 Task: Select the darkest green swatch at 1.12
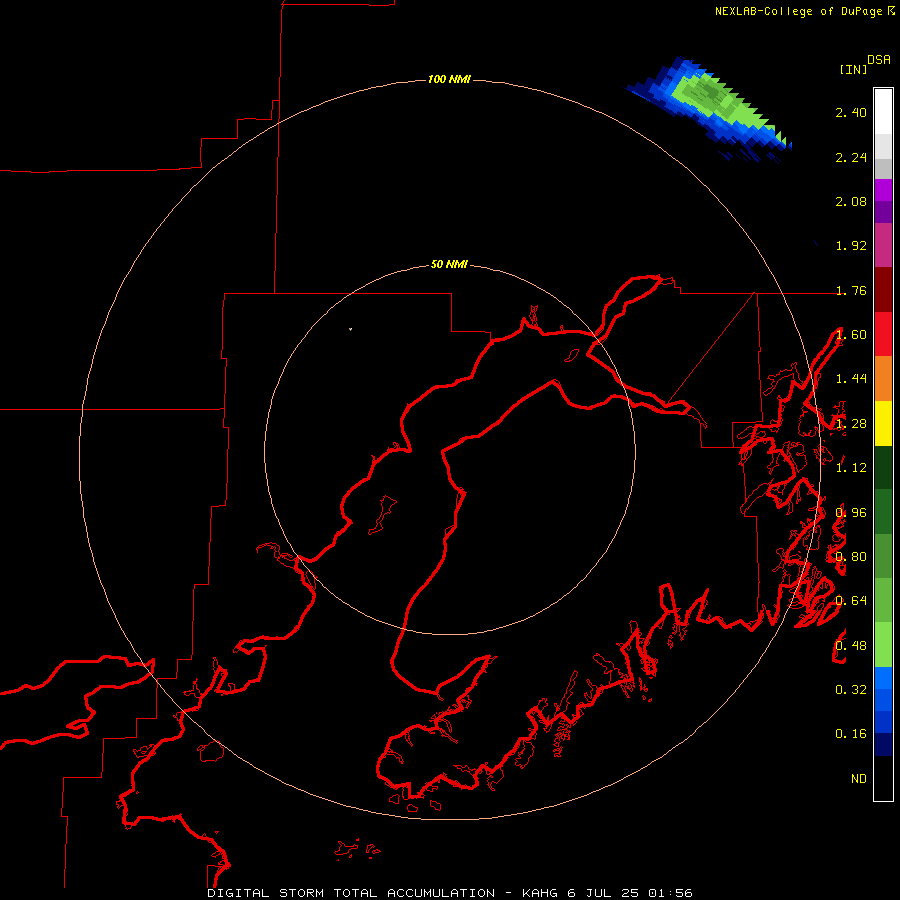pos(883,467)
